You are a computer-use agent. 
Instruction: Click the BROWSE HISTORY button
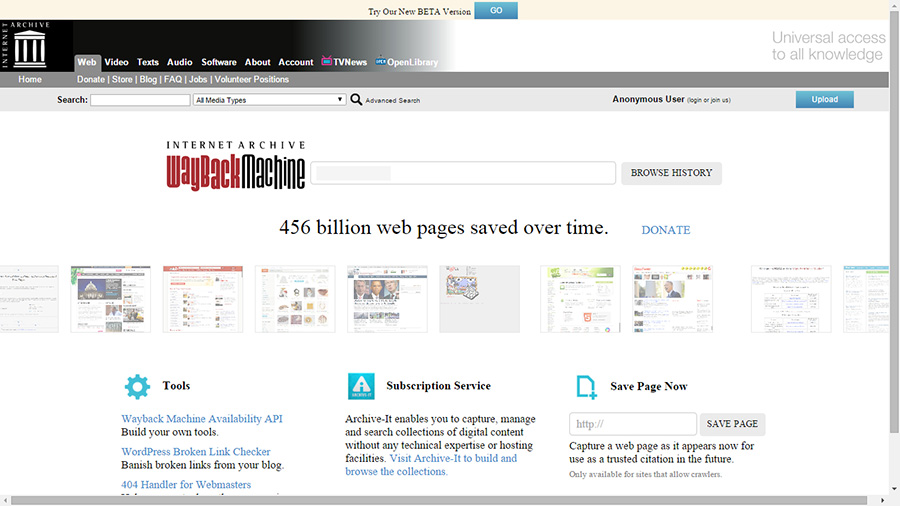tap(671, 173)
